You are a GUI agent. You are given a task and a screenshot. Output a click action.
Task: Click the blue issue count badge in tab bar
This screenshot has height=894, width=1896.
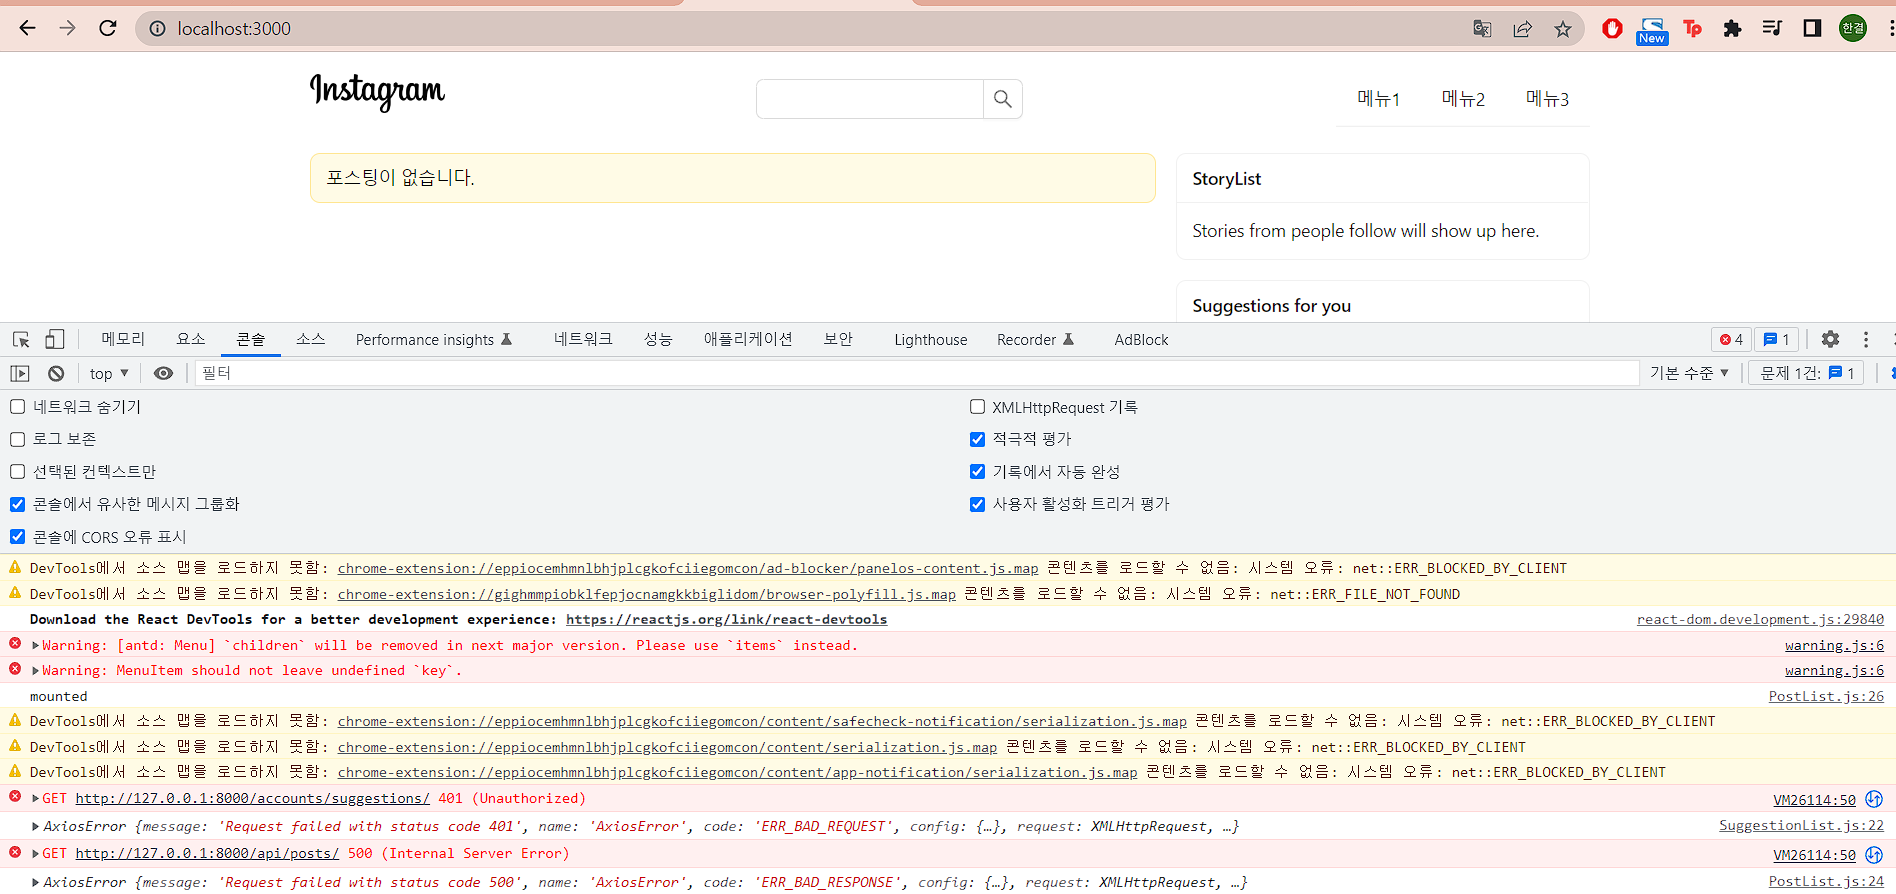click(x=1777, y=340)
